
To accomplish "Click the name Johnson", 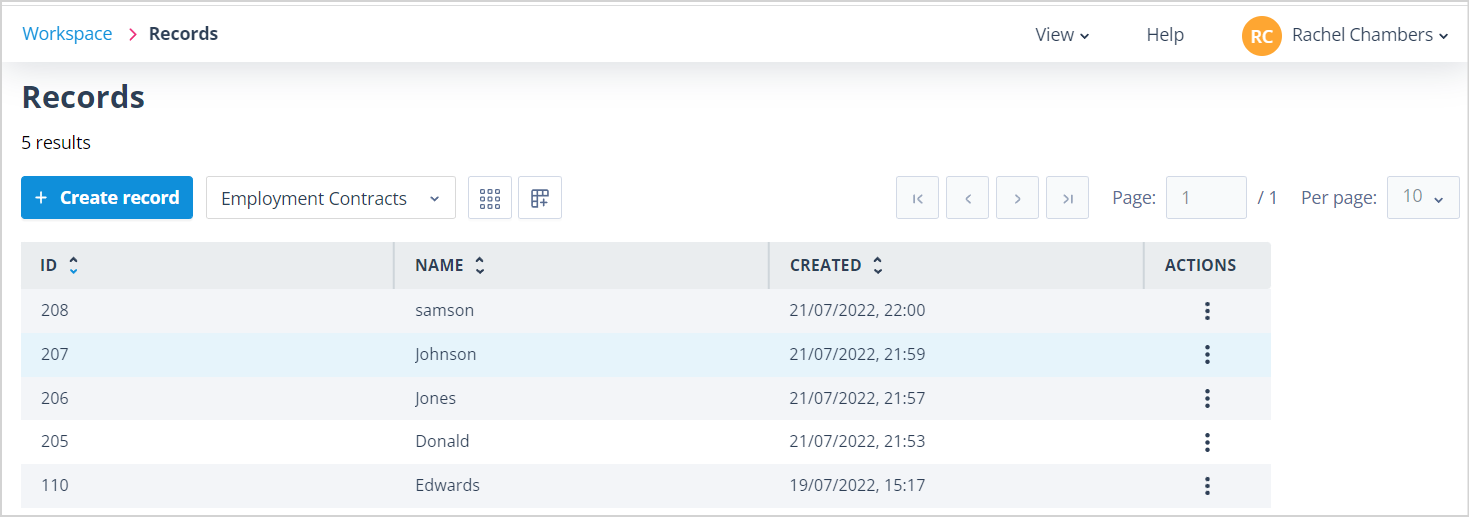I will [x=446, y=354].
